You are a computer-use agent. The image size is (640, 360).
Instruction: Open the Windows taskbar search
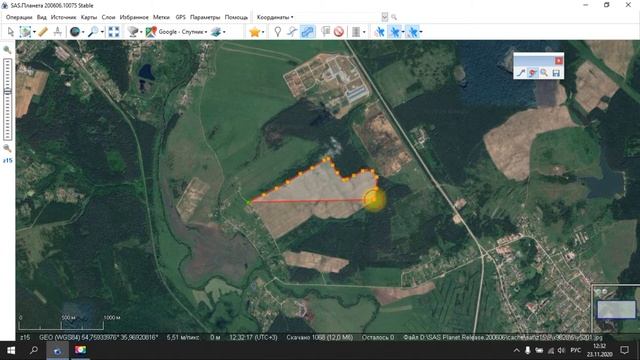click(x=34, y=350)
